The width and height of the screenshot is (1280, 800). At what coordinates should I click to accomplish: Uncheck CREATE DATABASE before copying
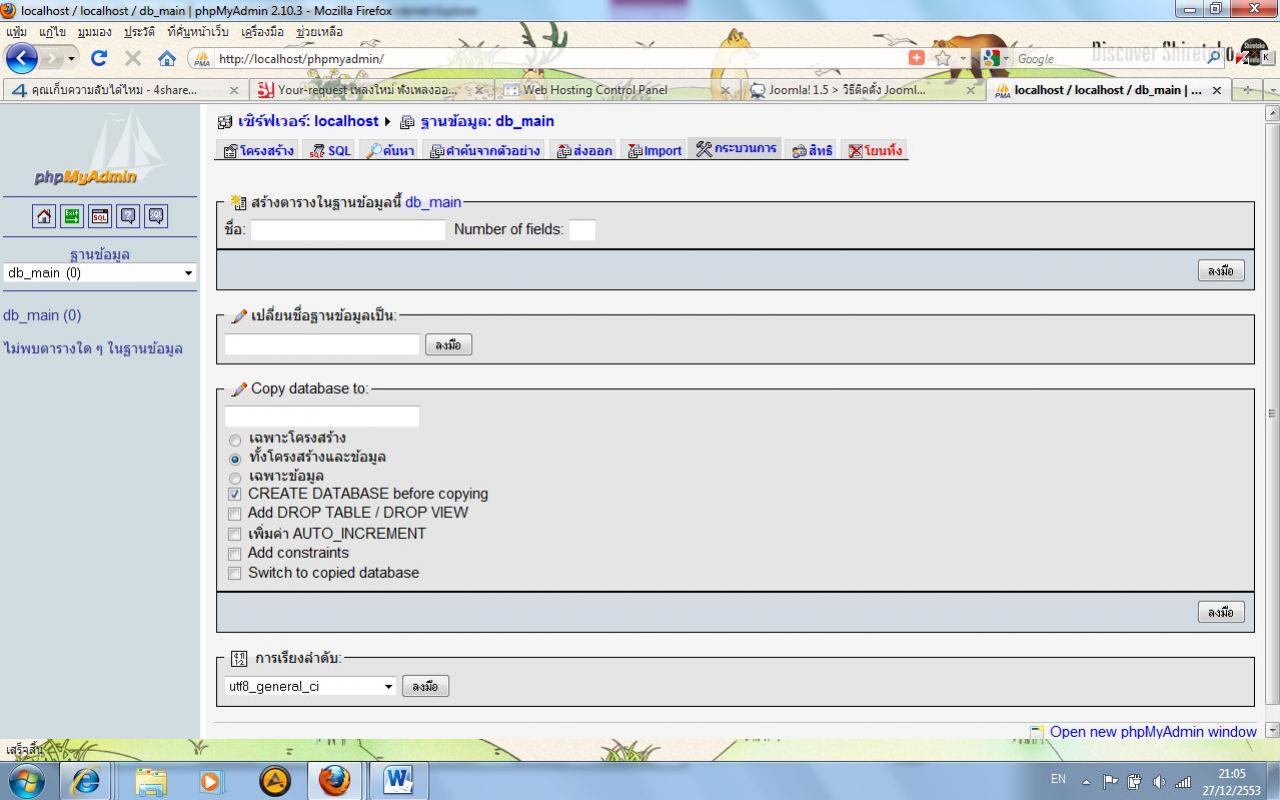[235, 494]
